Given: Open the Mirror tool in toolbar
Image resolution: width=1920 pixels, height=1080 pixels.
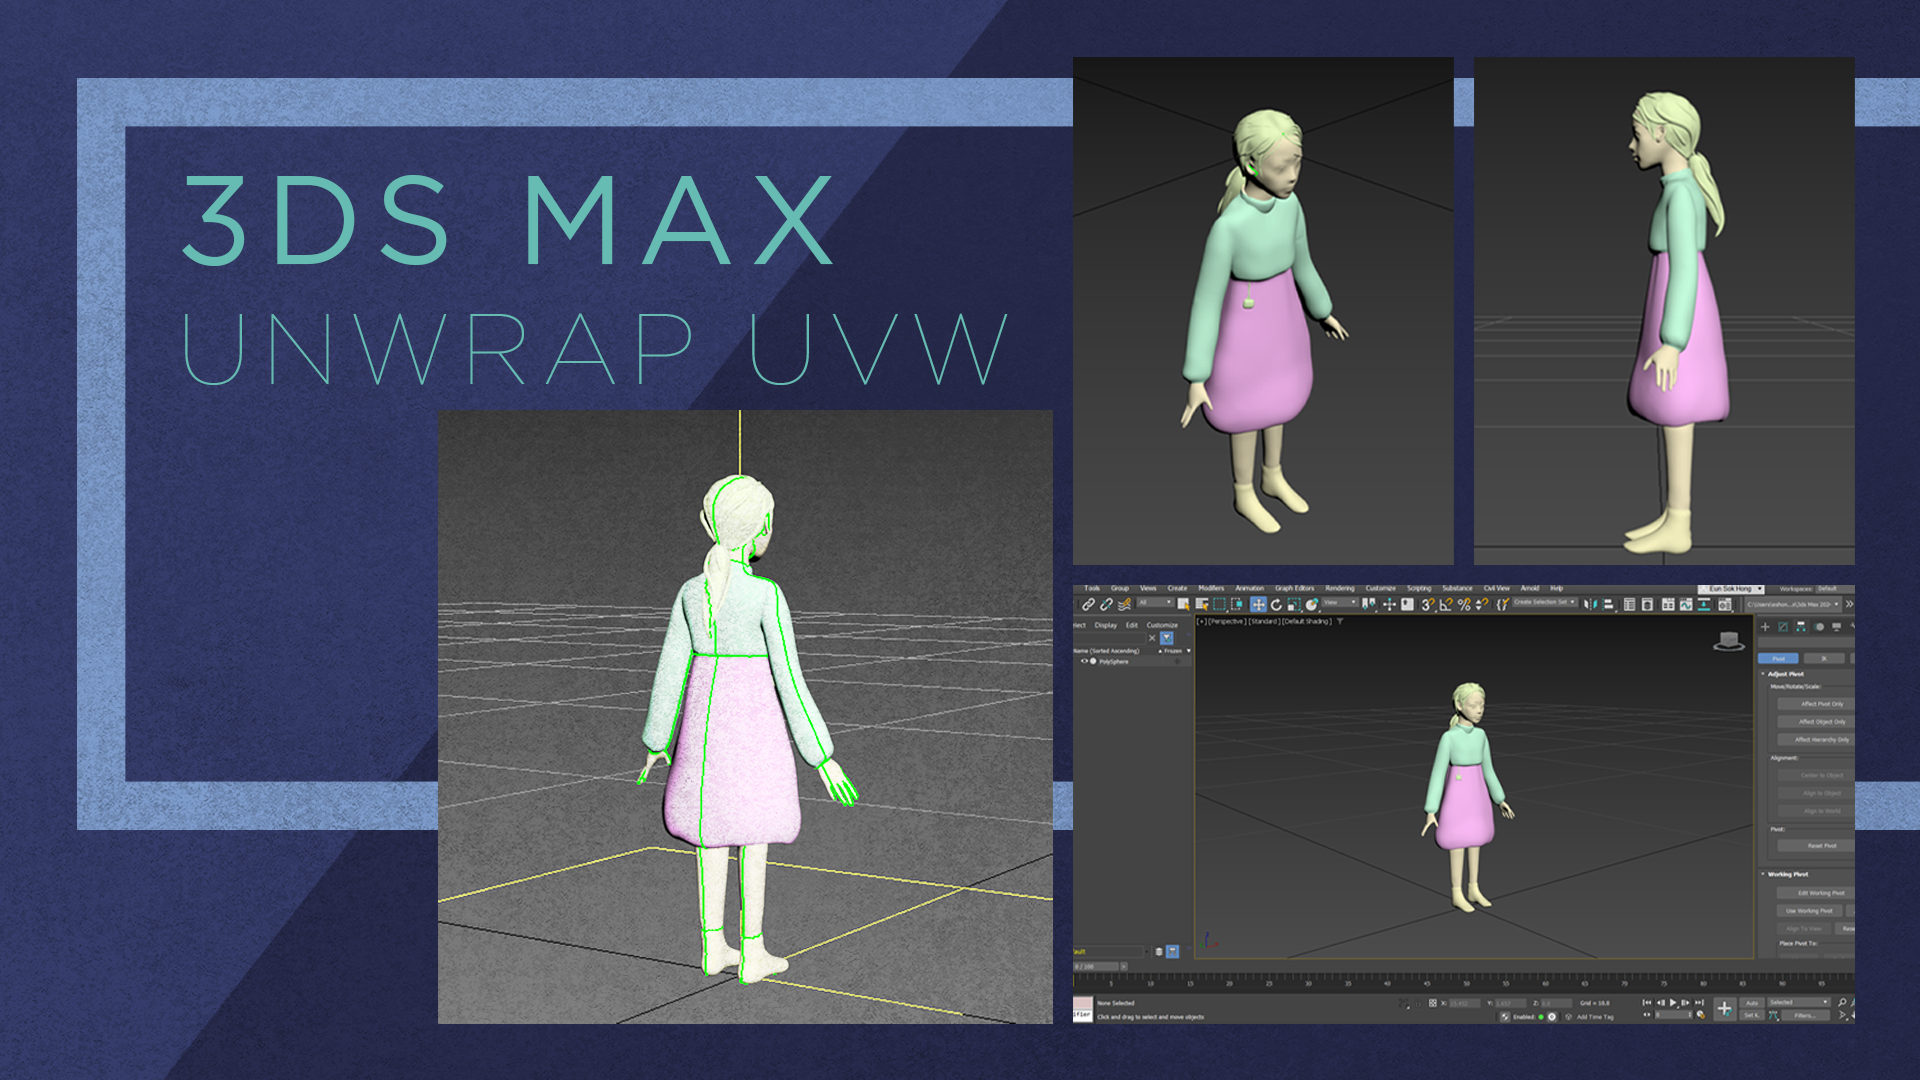Looking at the screenshot, I should [1590, 604].
